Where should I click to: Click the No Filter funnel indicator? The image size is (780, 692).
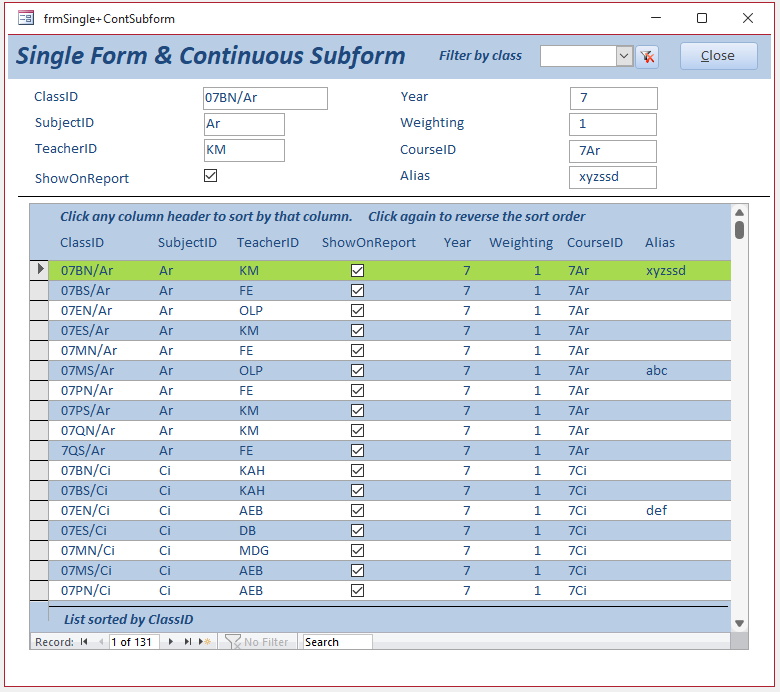(x=257, y=642)
